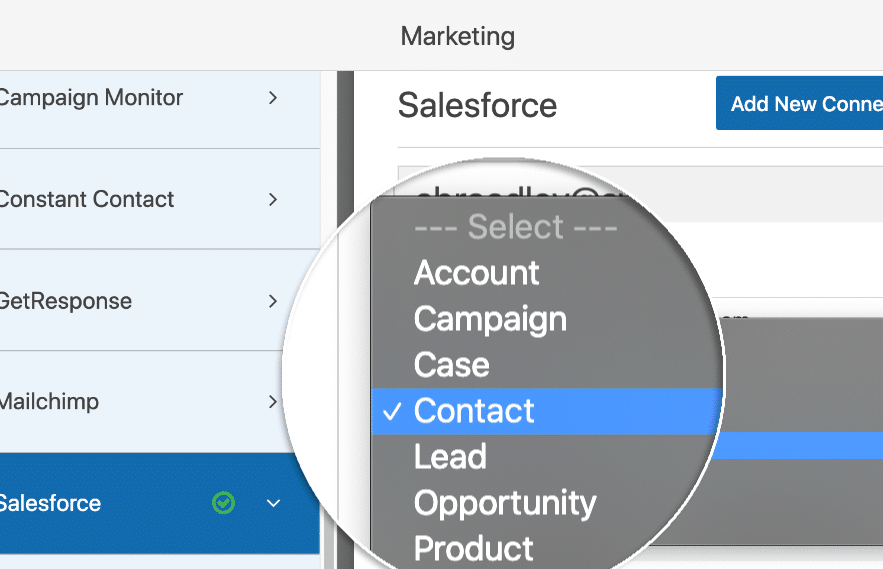883x569 pixels.
Task: Choose Case from the object dropdown
Action: [x=452, y=365]
